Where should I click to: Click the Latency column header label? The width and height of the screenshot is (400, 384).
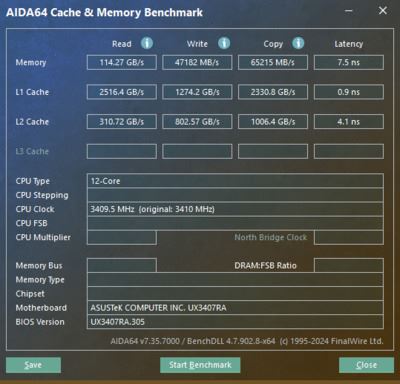click(349, 44)
